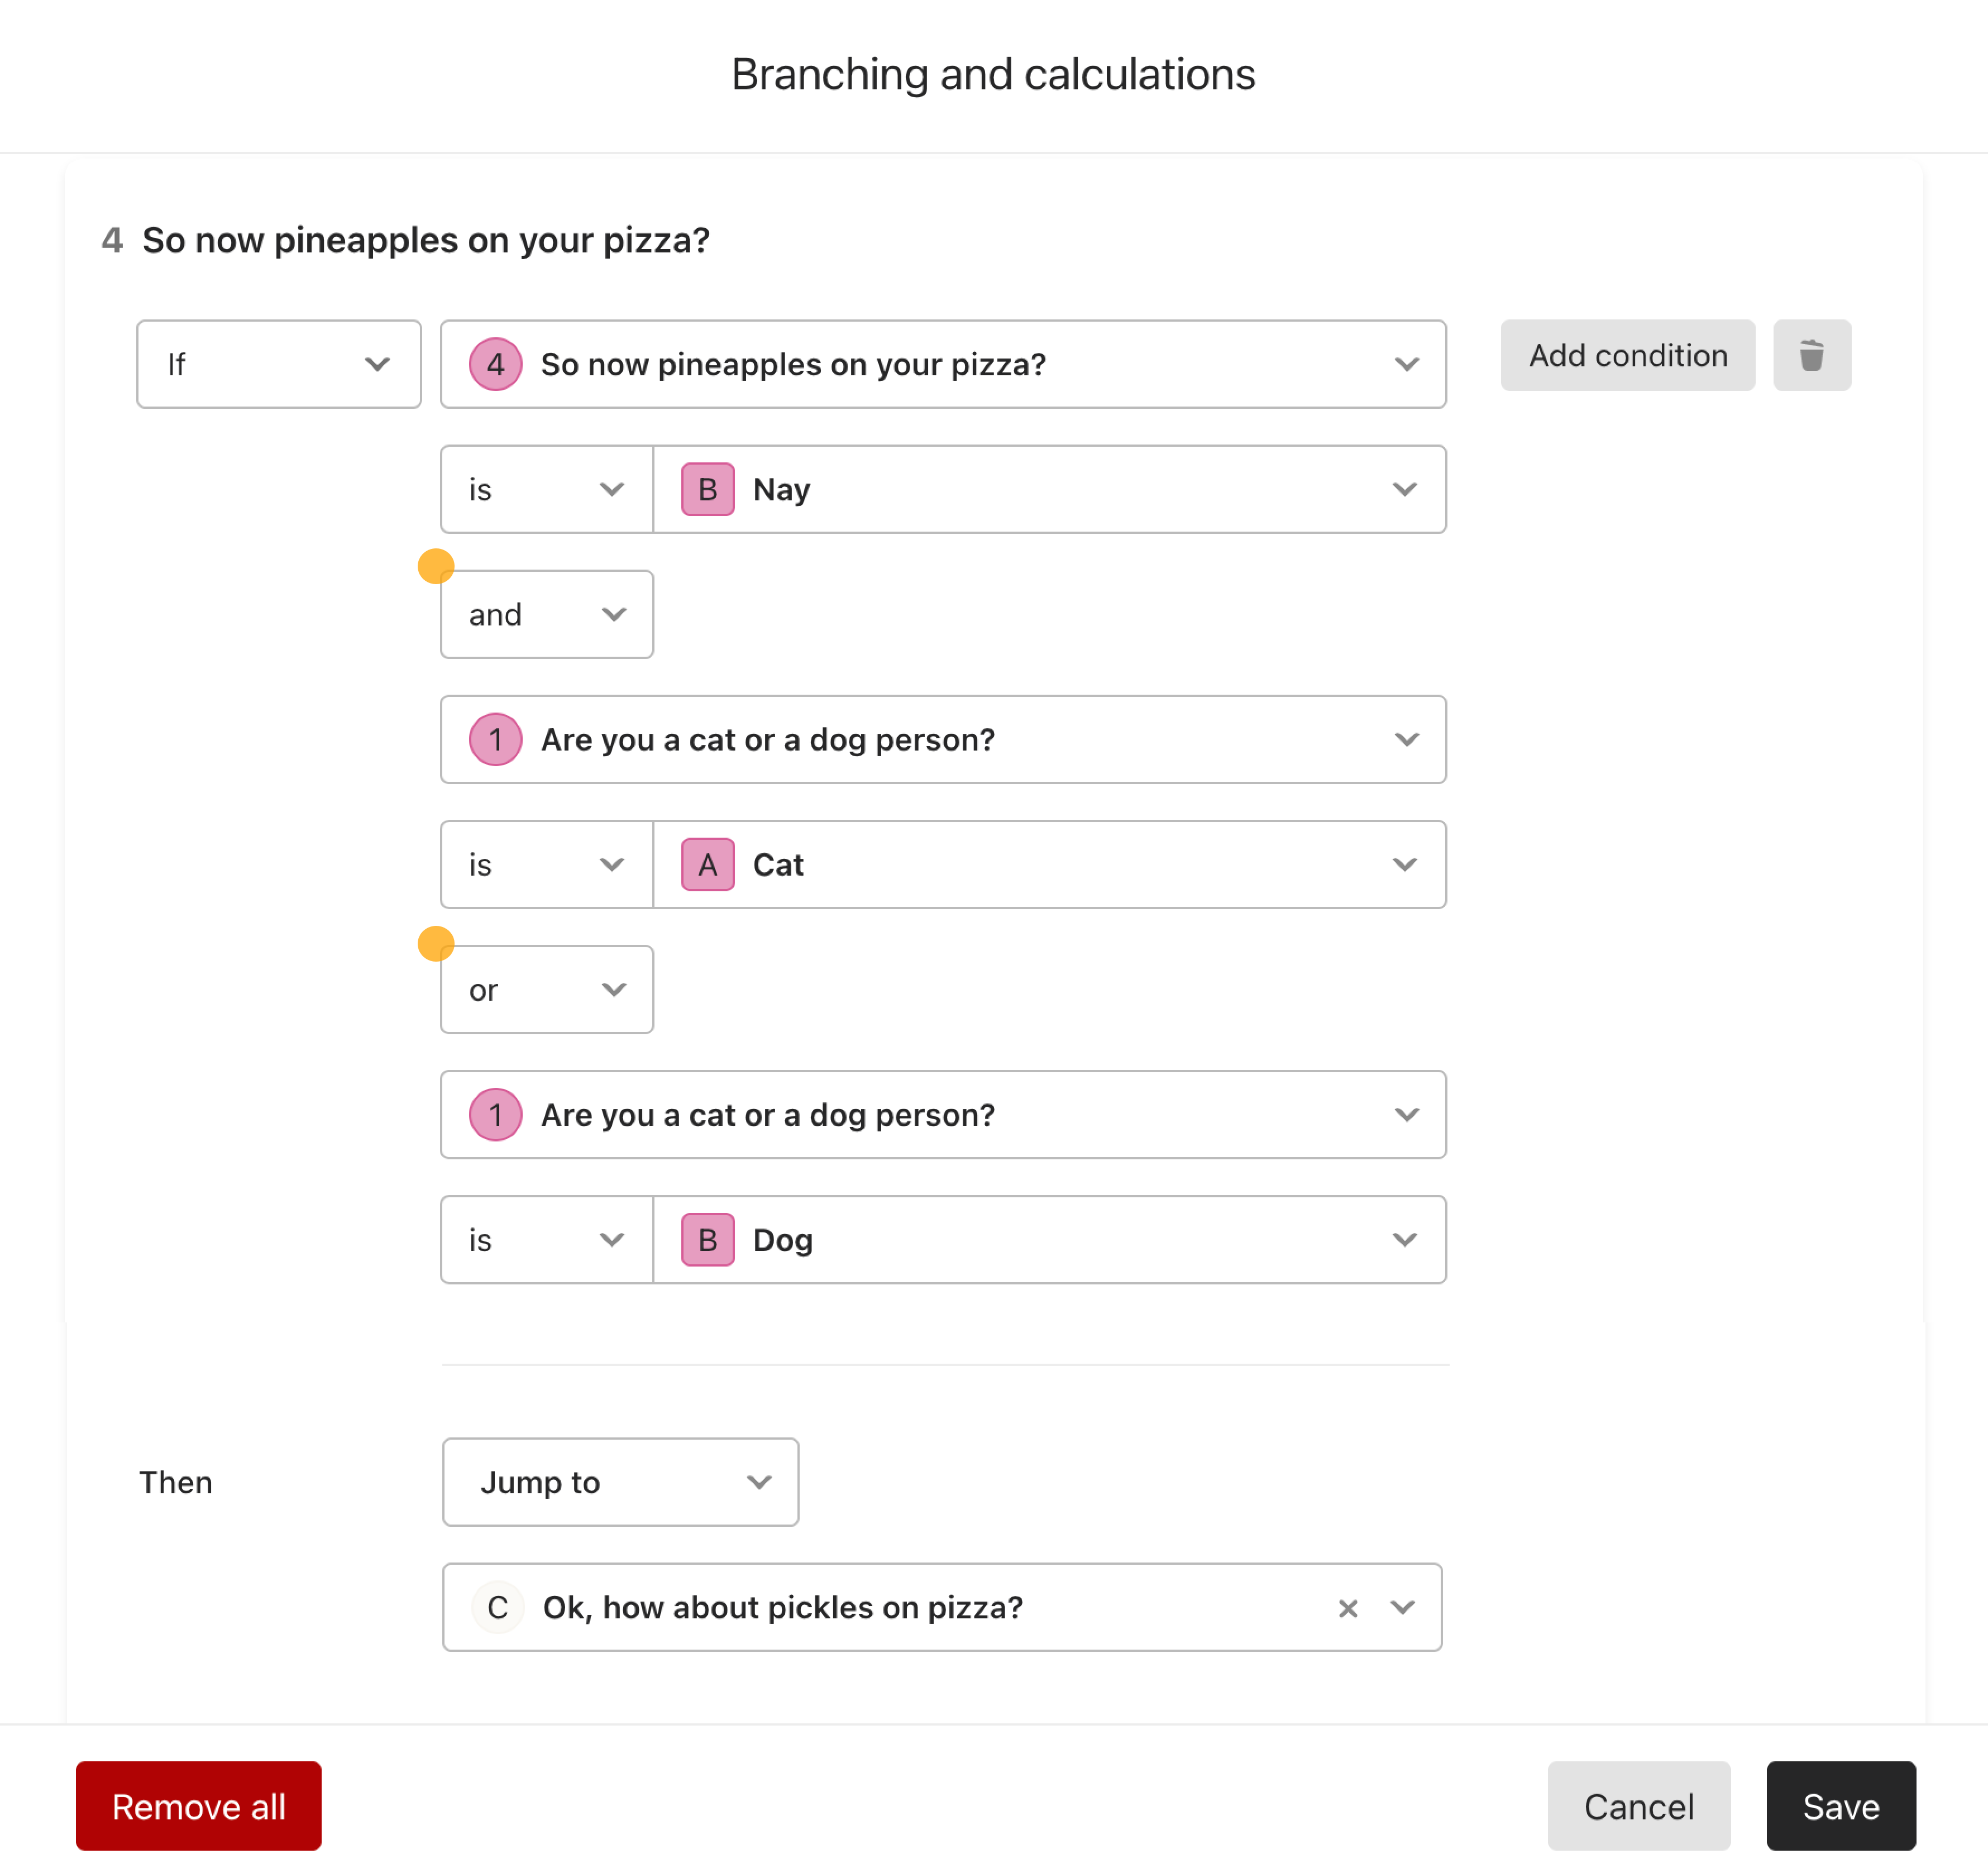Save the branching logic
Viewport: 1988px width, 1873px height.
(x=1840, y=1806)
